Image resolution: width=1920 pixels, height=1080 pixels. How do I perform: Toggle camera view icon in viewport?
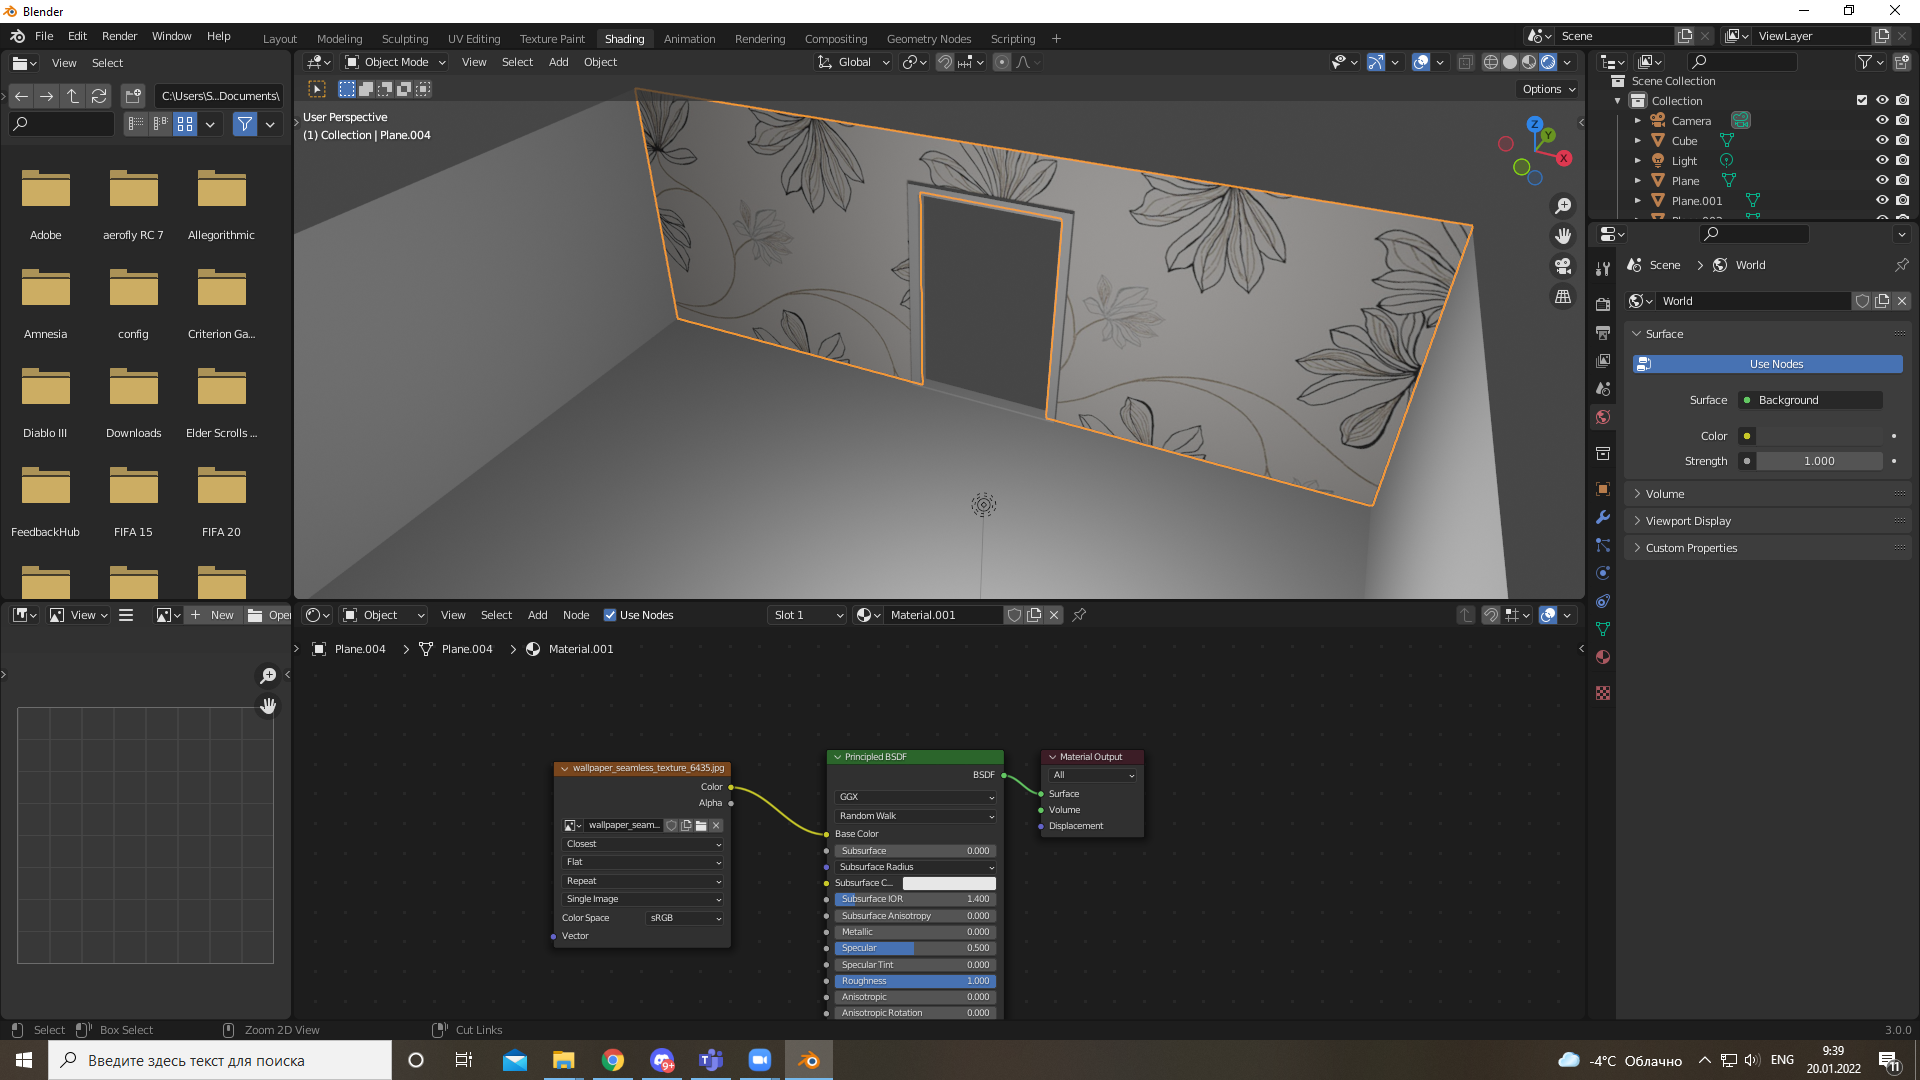click(x=1563, y=266)
